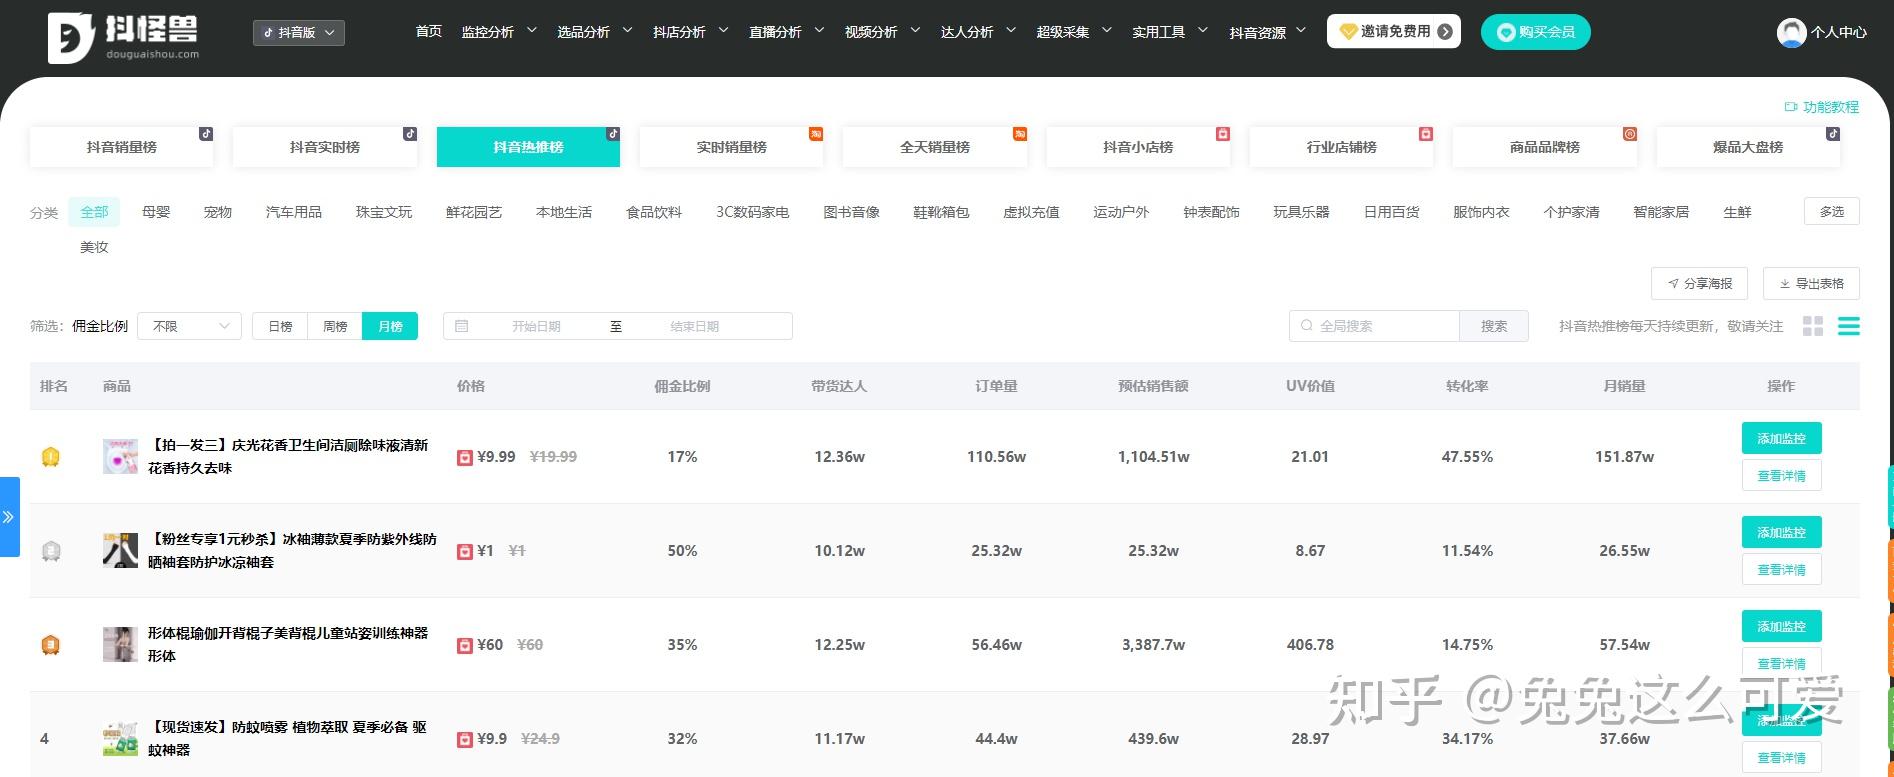Viewport: 1894px width, 777px height.
Task: Expand the 选品分析 menu
Action: pyautogui.click(x=594, y=32)
